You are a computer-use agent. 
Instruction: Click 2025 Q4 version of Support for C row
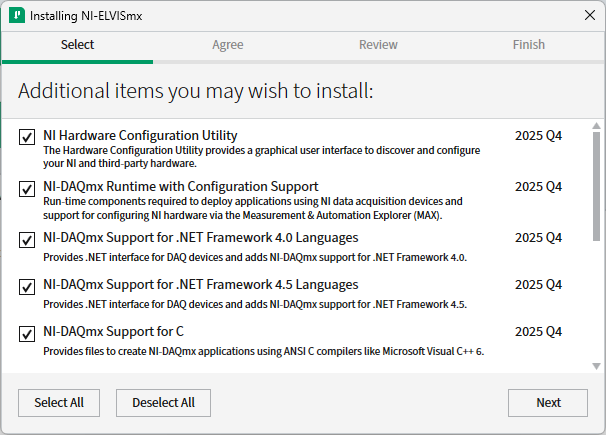point(538,332)
